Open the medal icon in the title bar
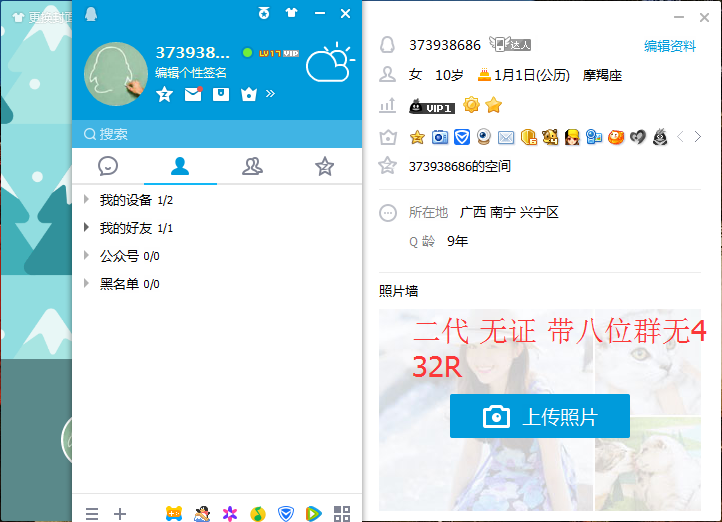This screenshot has height=522, width=722. (x=264, y=13)
